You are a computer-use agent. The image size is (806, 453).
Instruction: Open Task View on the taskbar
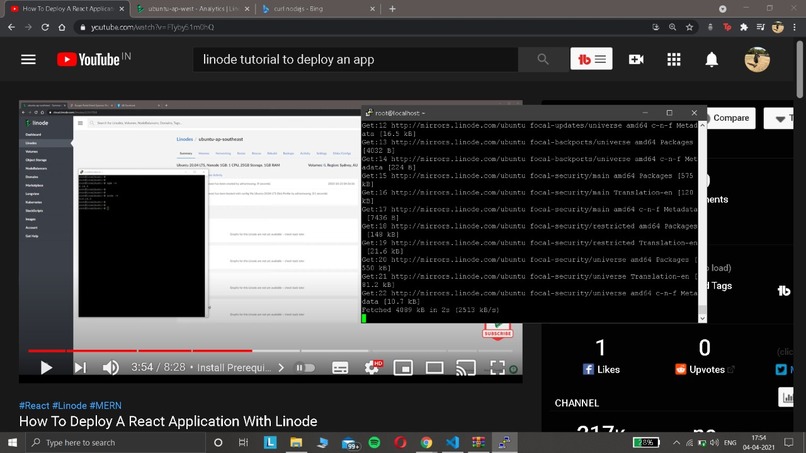point(243,443)
